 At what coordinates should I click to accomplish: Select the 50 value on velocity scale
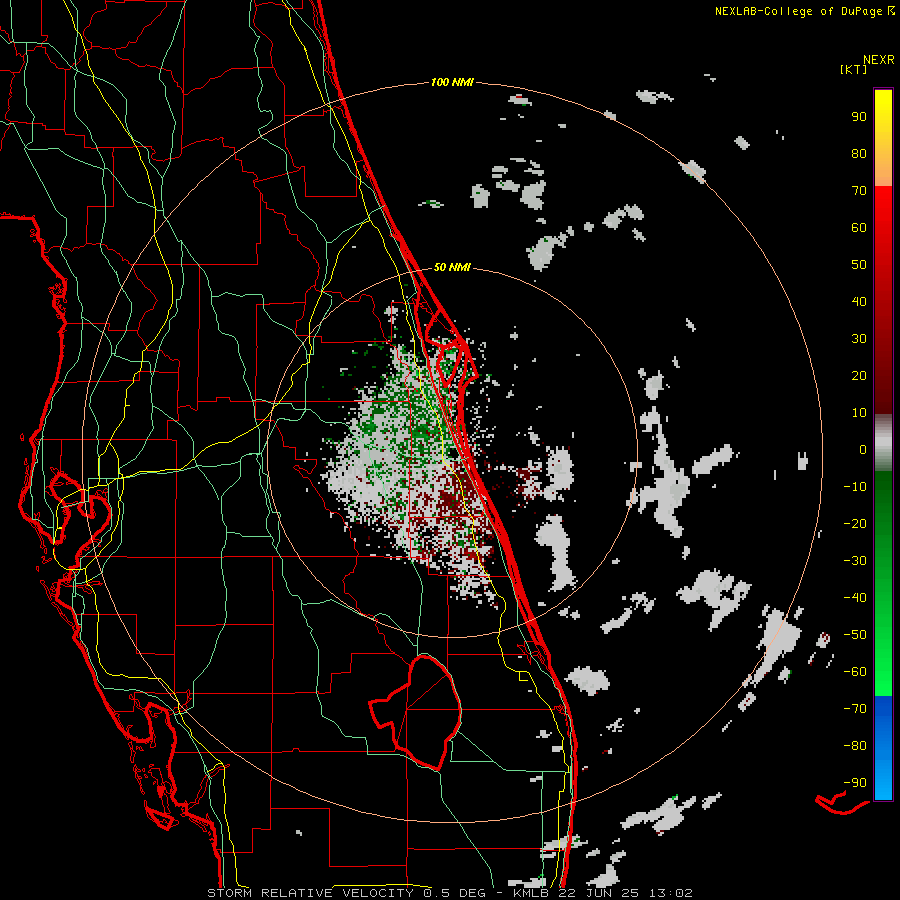tap(859, 265)
